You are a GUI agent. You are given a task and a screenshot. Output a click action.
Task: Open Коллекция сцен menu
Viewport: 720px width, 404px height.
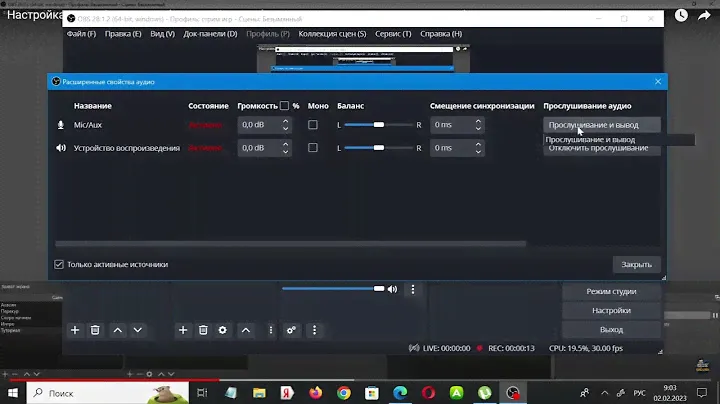332,33
